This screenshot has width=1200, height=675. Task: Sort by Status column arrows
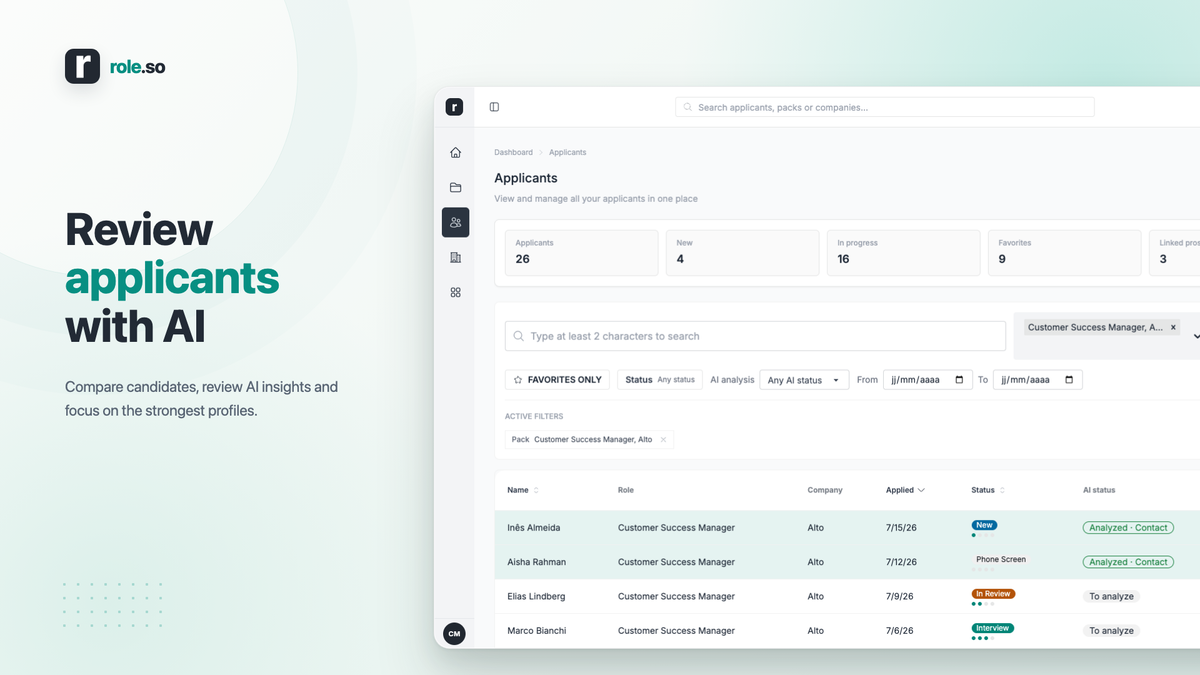pos(1002,490)
